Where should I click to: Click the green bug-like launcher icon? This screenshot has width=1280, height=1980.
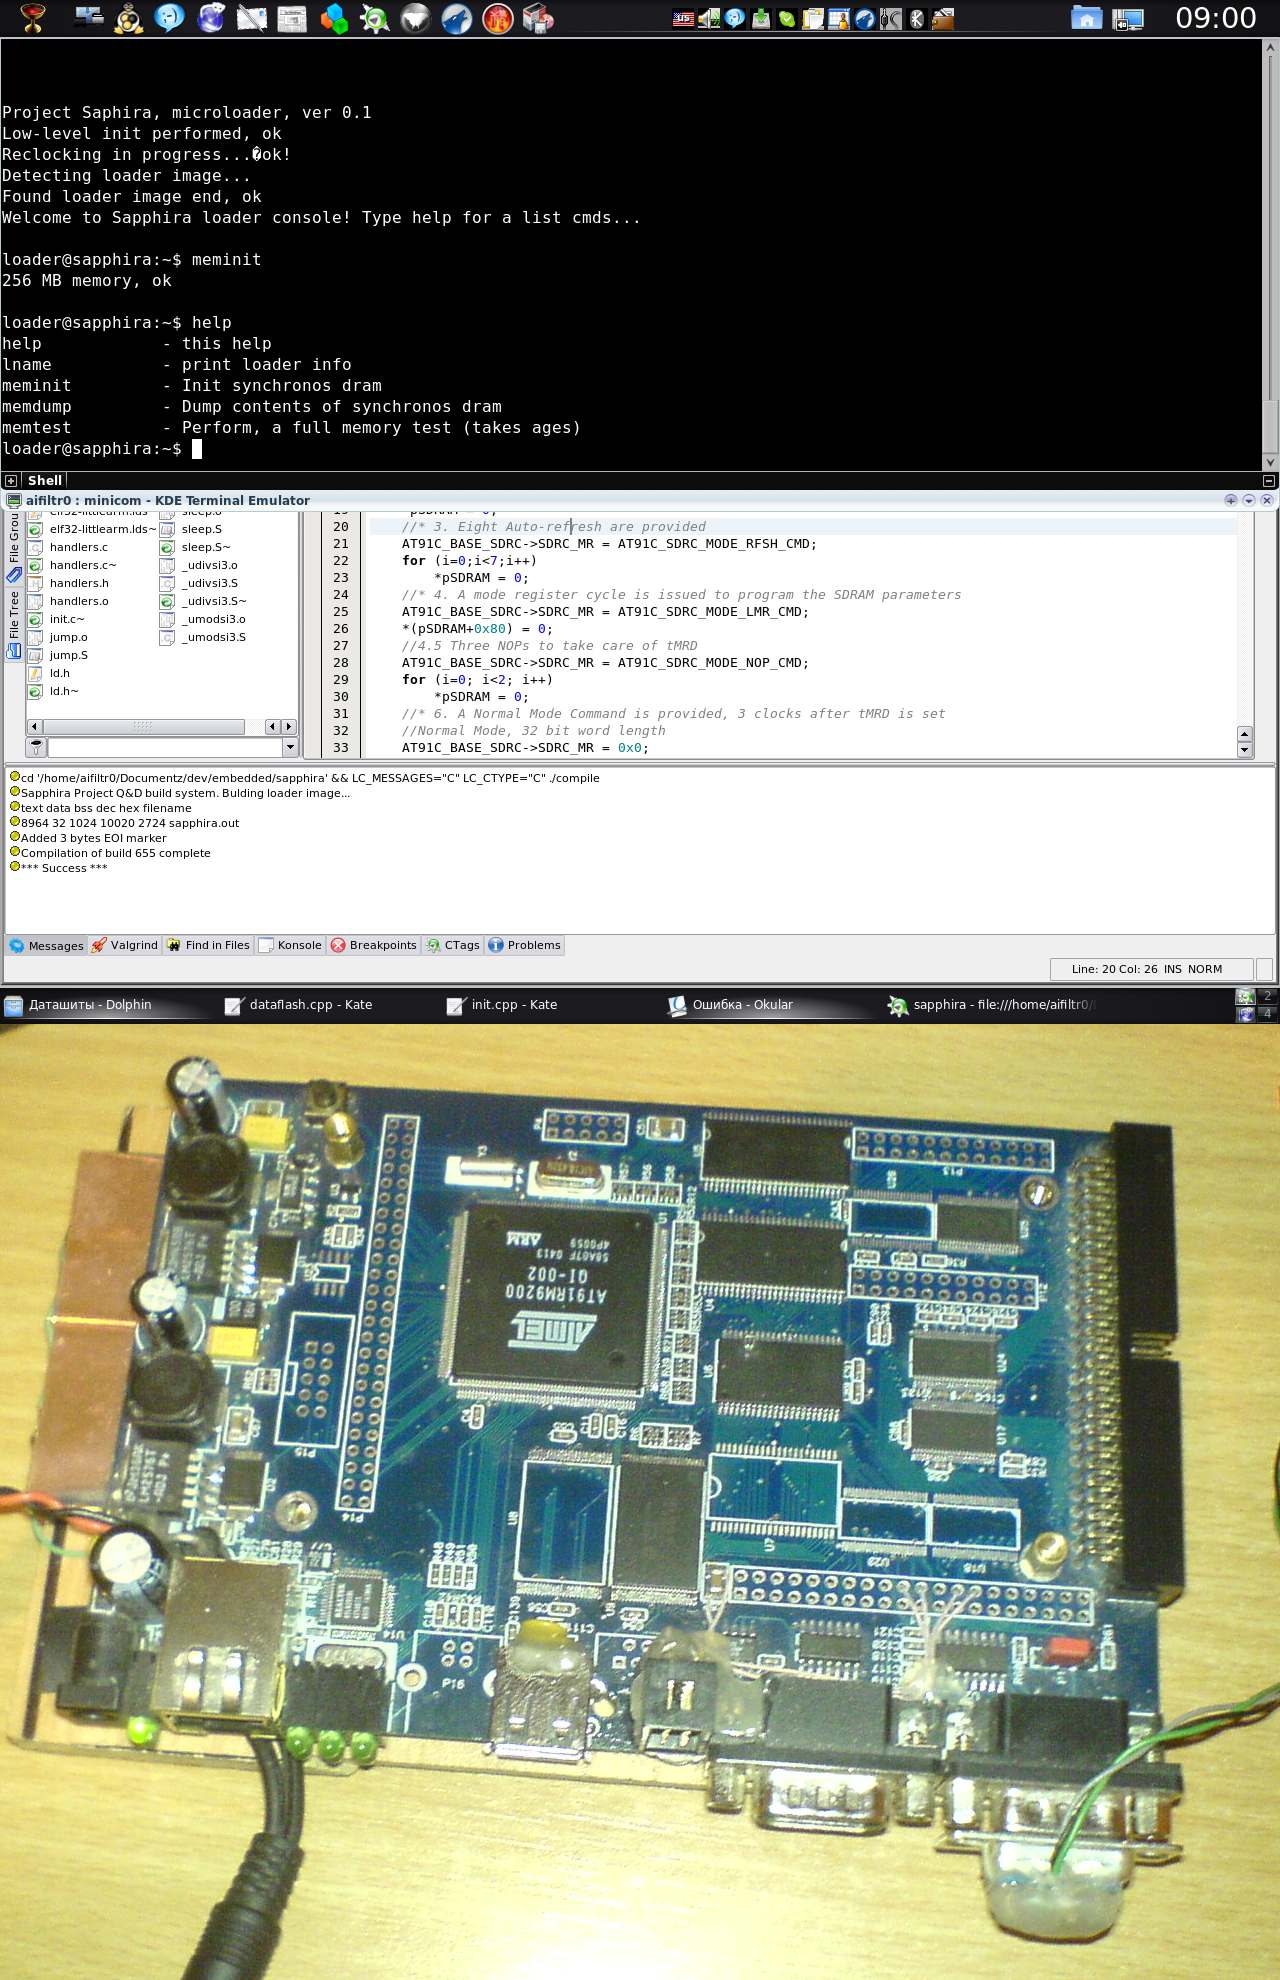click(374, 18)
